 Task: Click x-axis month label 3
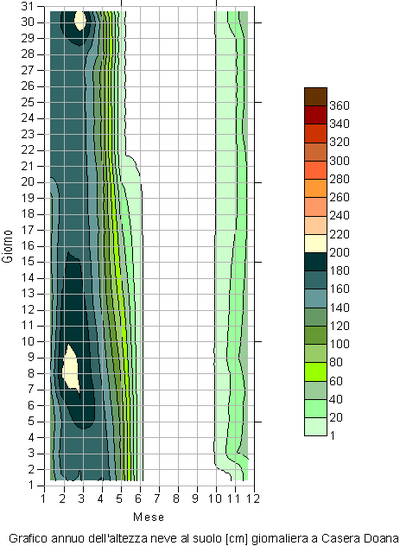tap(81, 499)
